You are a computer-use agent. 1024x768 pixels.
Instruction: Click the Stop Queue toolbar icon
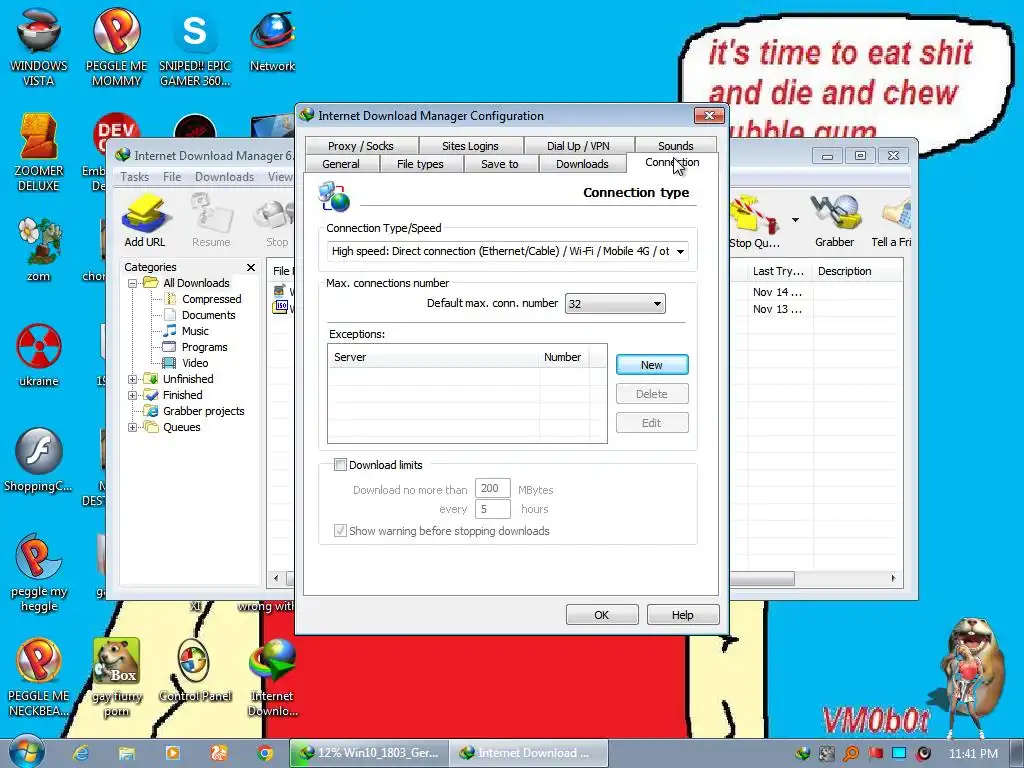point(755,222)
